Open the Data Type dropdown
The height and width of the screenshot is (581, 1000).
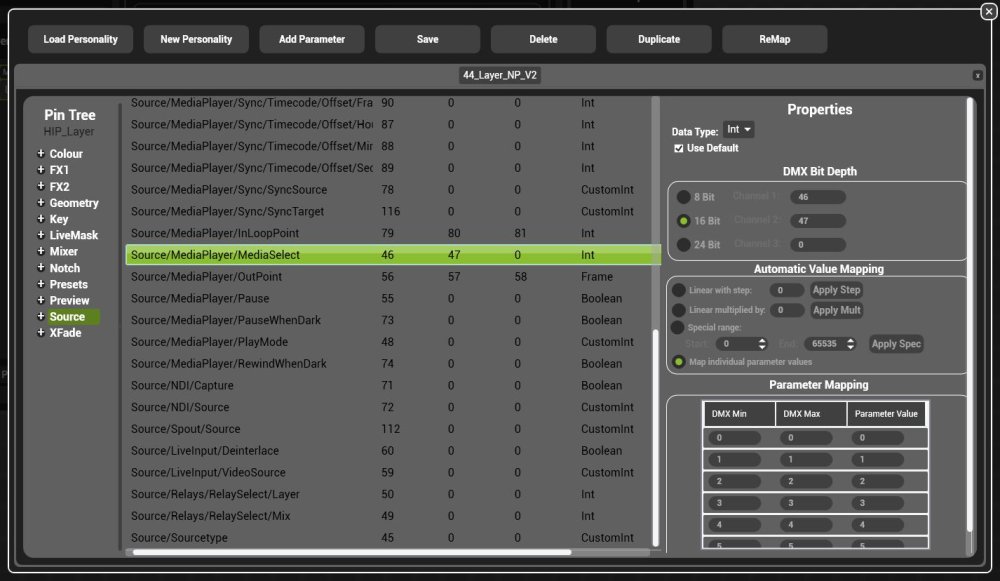(739, 129)
